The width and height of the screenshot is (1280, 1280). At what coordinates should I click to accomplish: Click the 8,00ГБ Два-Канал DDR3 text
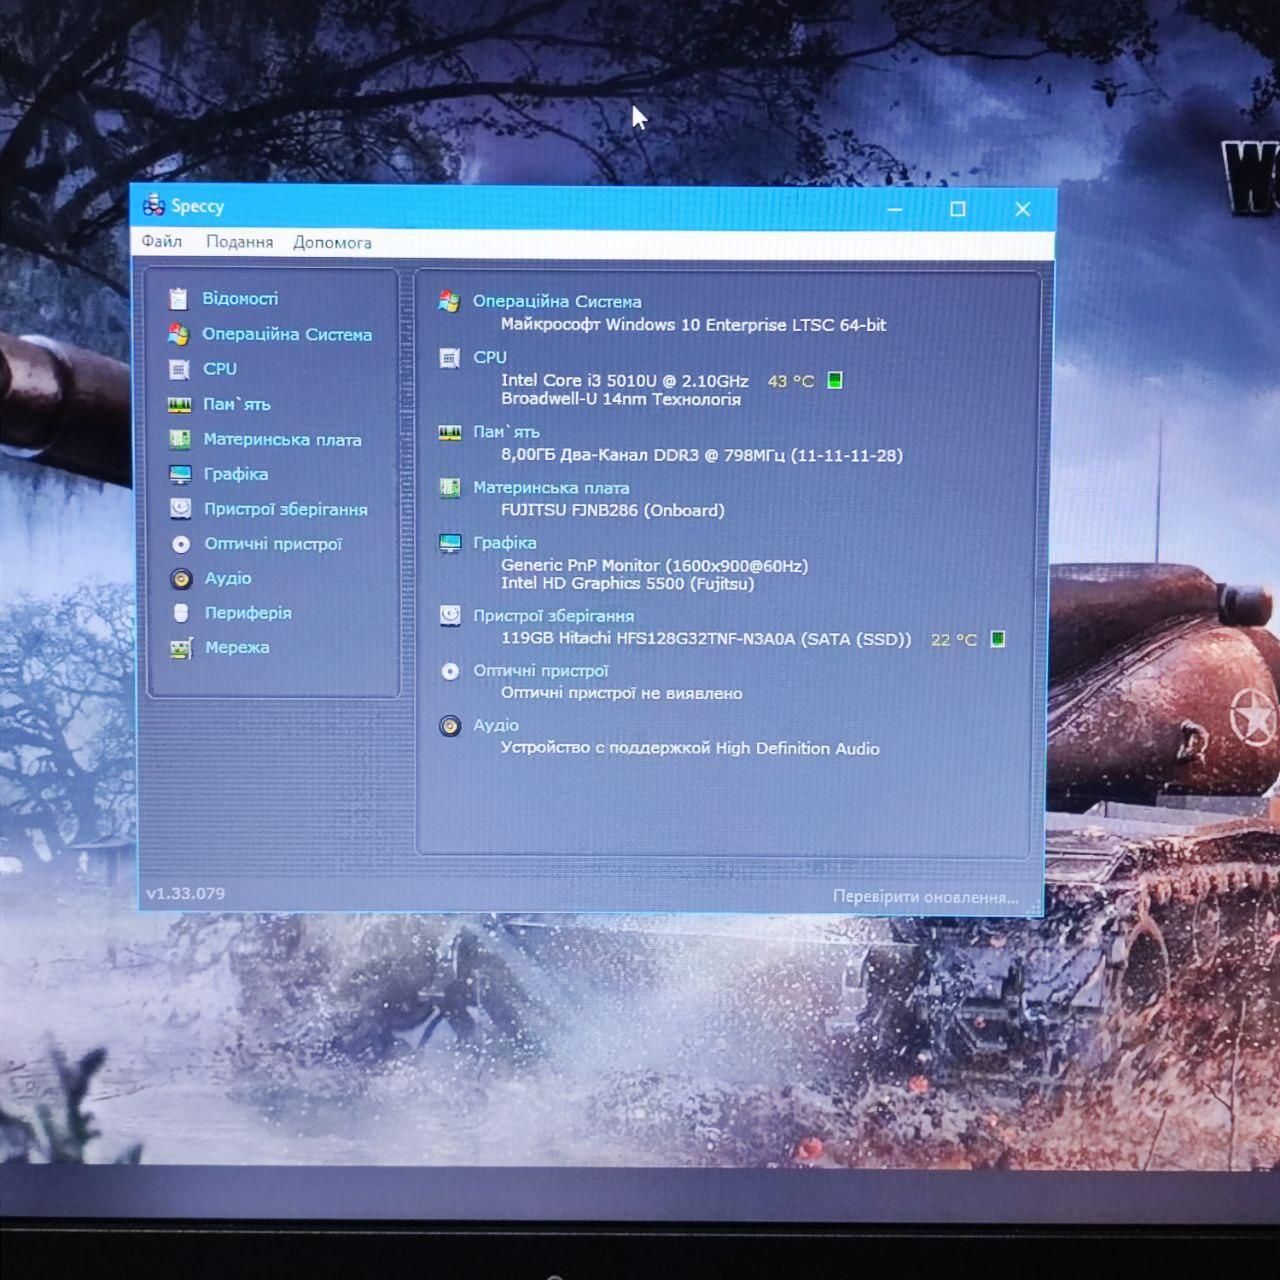[x=702, y=455]
